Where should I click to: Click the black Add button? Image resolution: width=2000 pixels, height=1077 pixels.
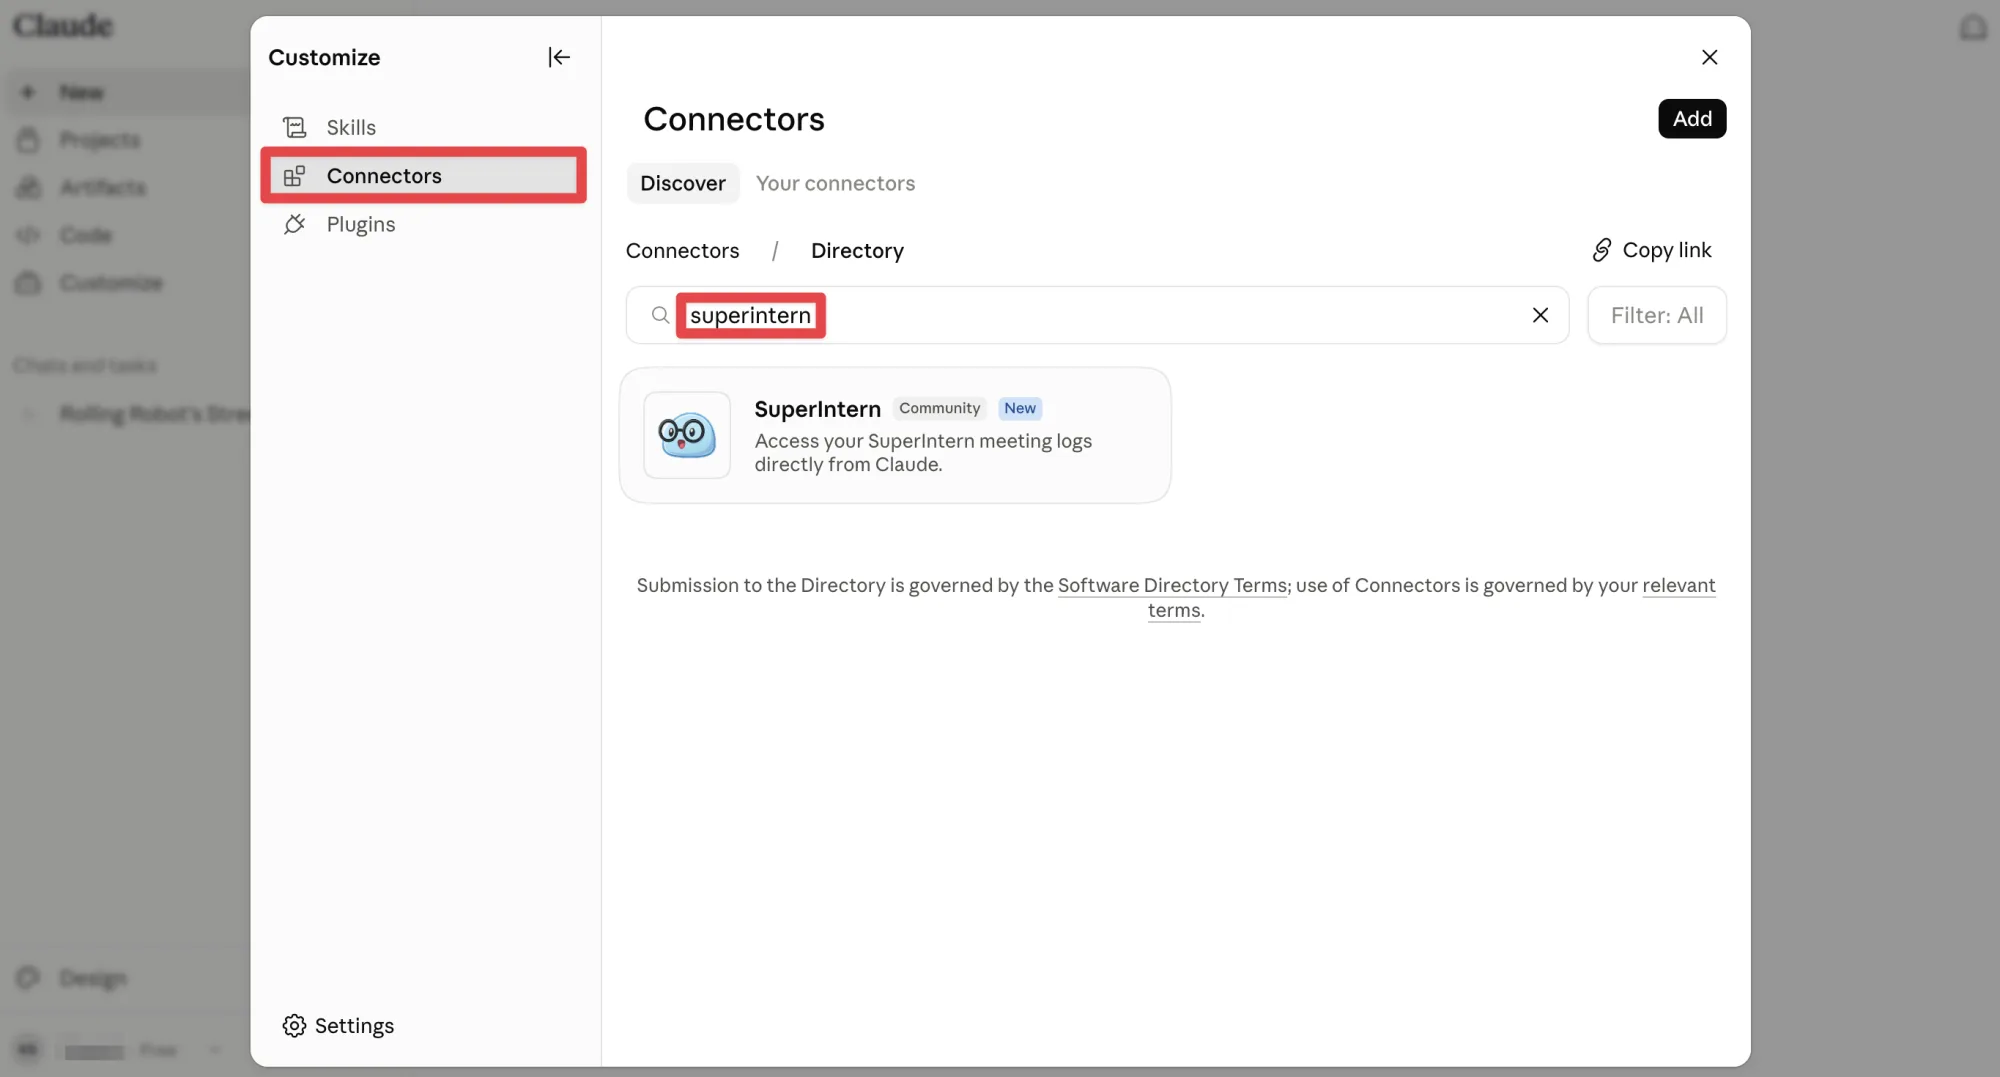point(1692,118)
